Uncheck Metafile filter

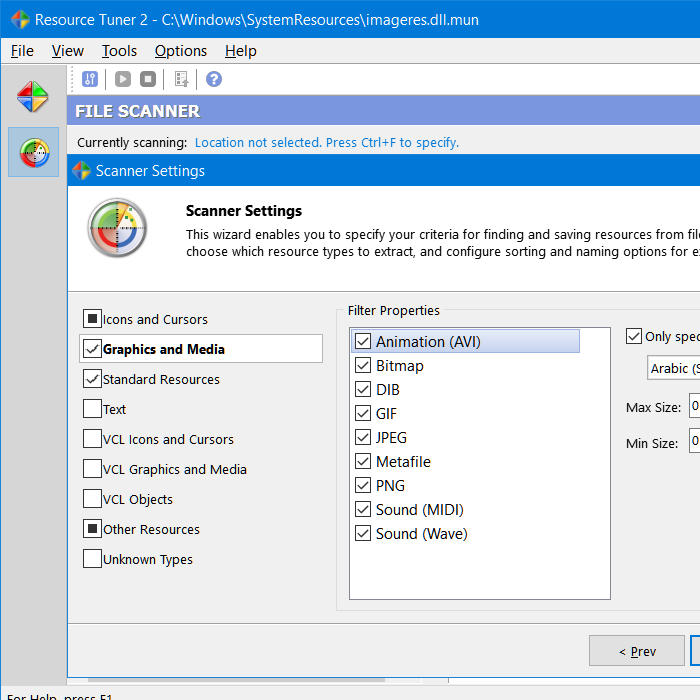tap(363, 461)
